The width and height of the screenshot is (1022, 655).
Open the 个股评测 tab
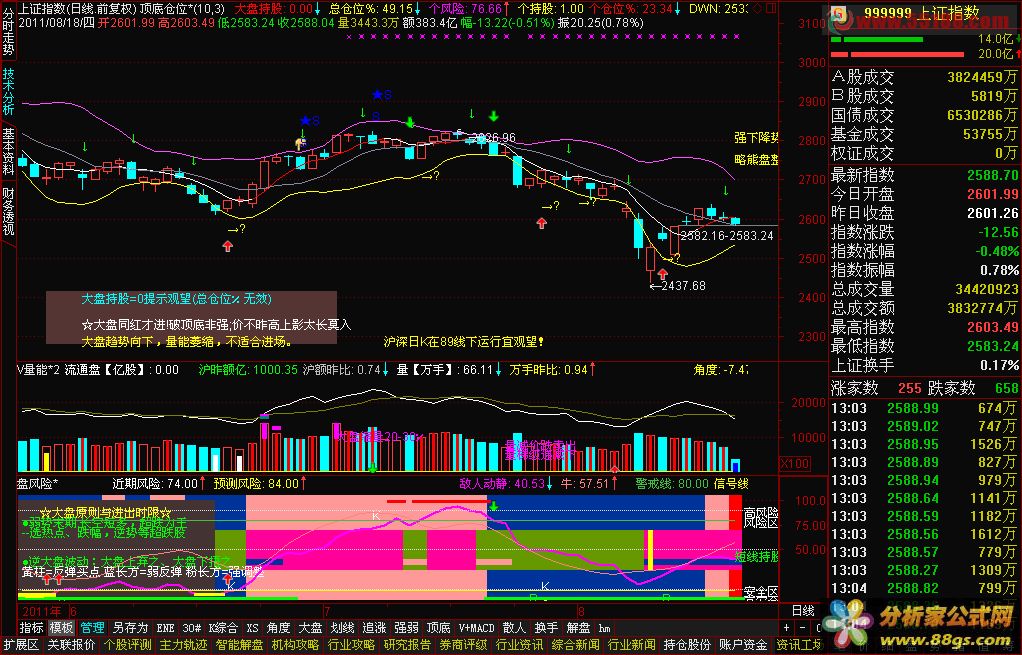(127, 645)
